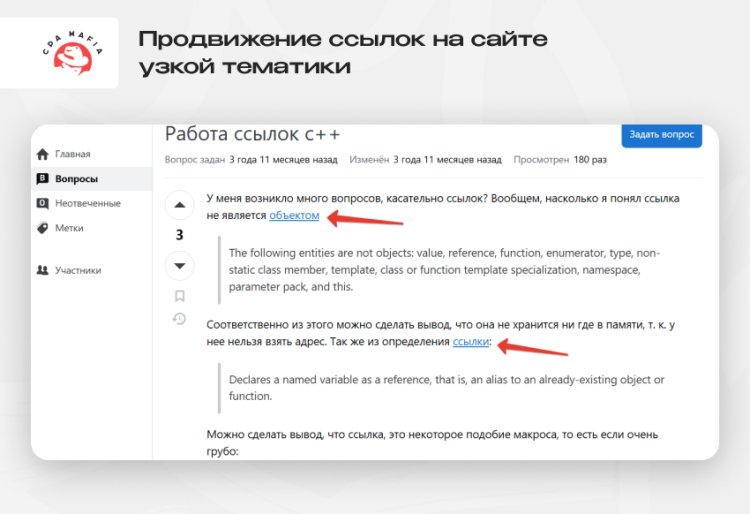The height and width of the screenshot is (514, 750).
Task: Open the Участники sidebar item
Action: coord(78,270)
